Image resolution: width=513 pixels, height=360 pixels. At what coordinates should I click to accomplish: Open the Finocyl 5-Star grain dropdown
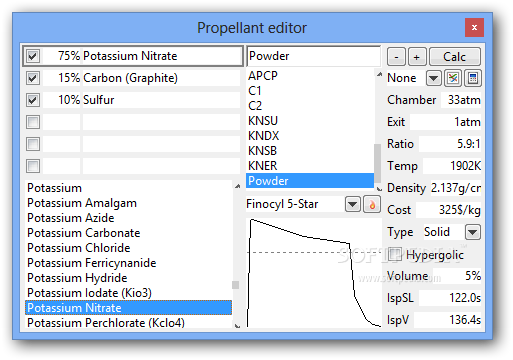click(x=353, y=204)
